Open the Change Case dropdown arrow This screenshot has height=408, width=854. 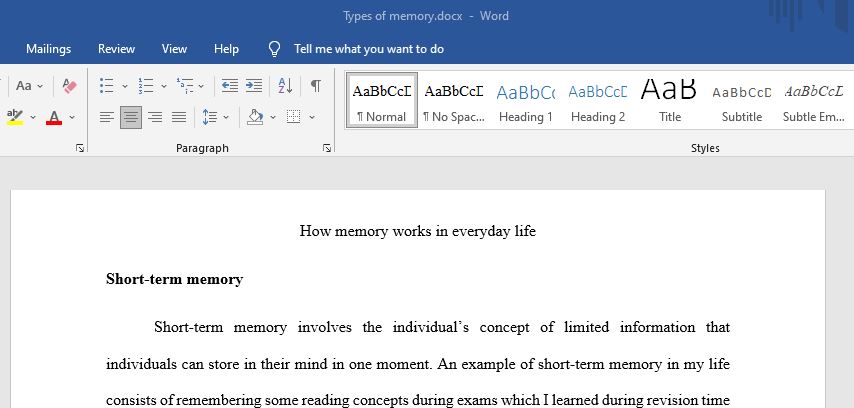click(x=40, y=86)
